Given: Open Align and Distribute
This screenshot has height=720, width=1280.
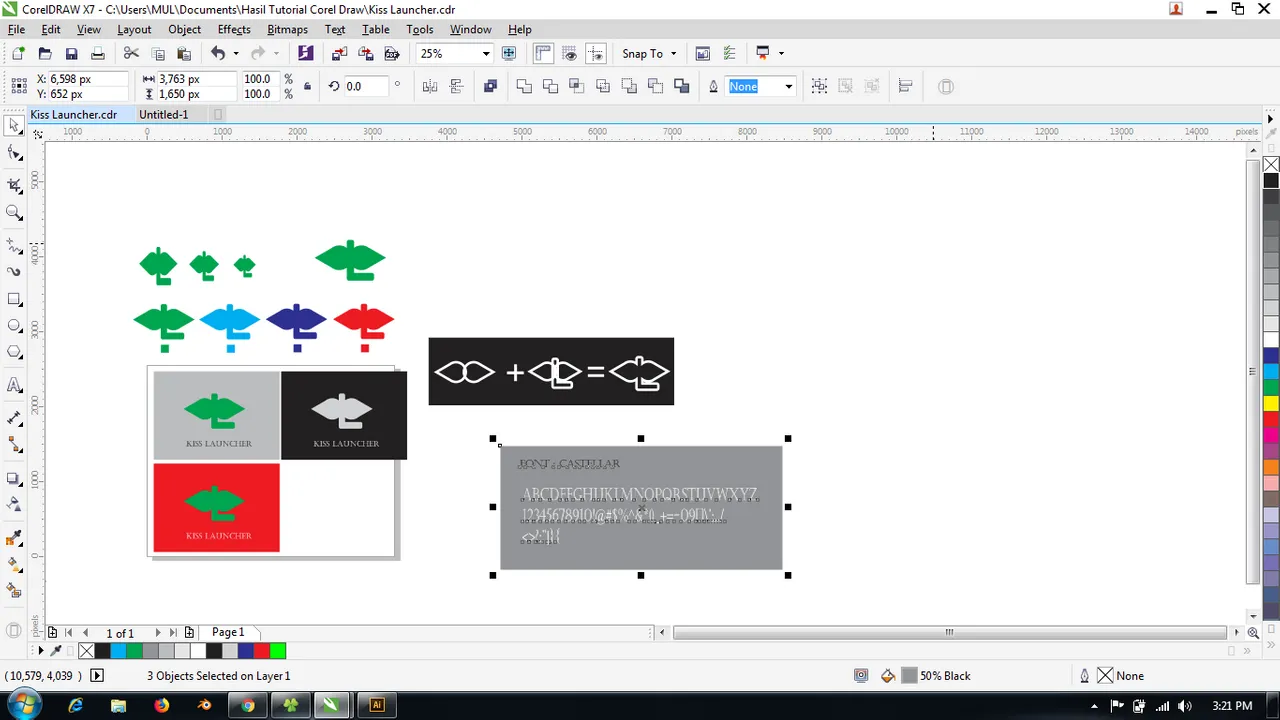Looking at the screenshot, I should [x=906, y=86].
